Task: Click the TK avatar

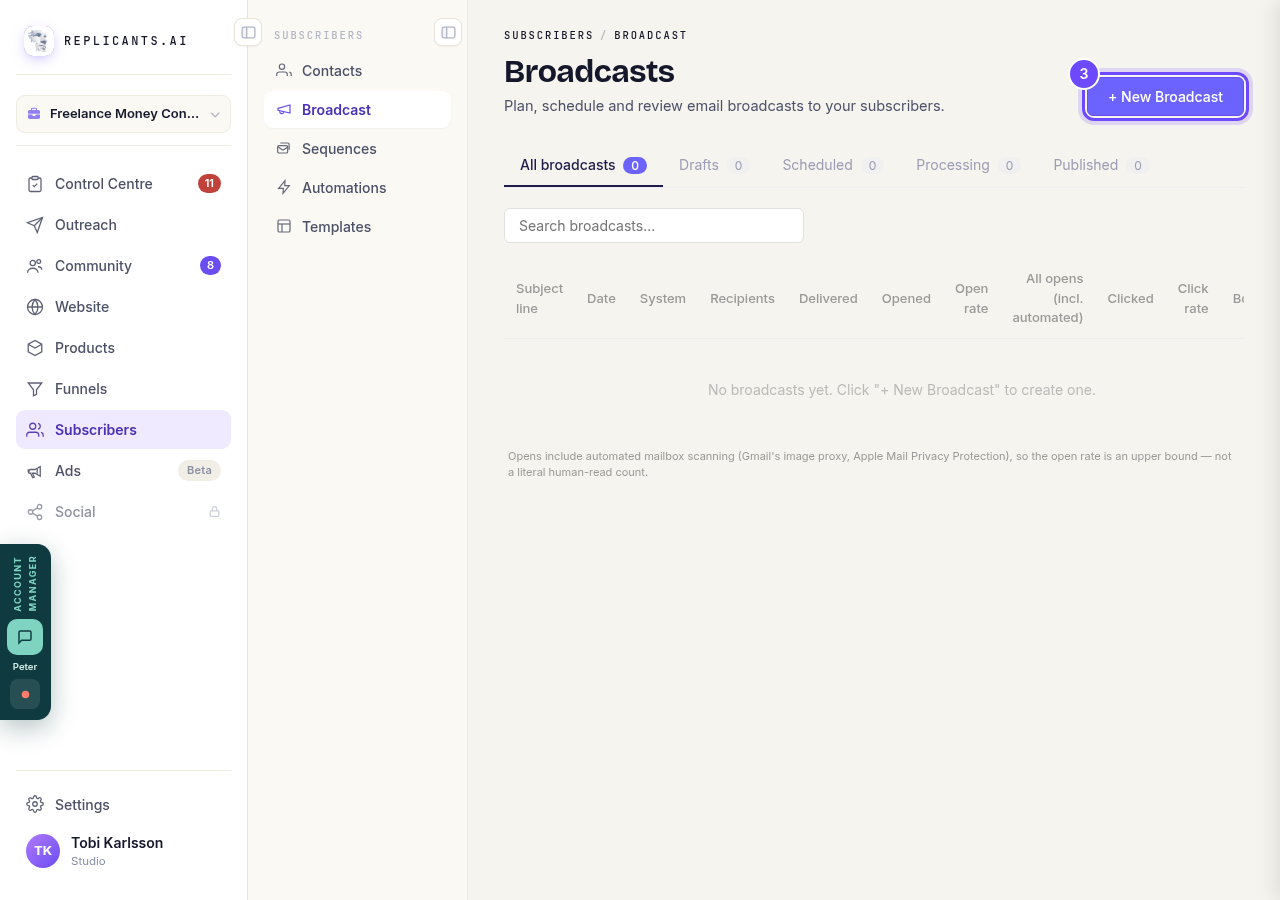Action: (x=43, y=851)
